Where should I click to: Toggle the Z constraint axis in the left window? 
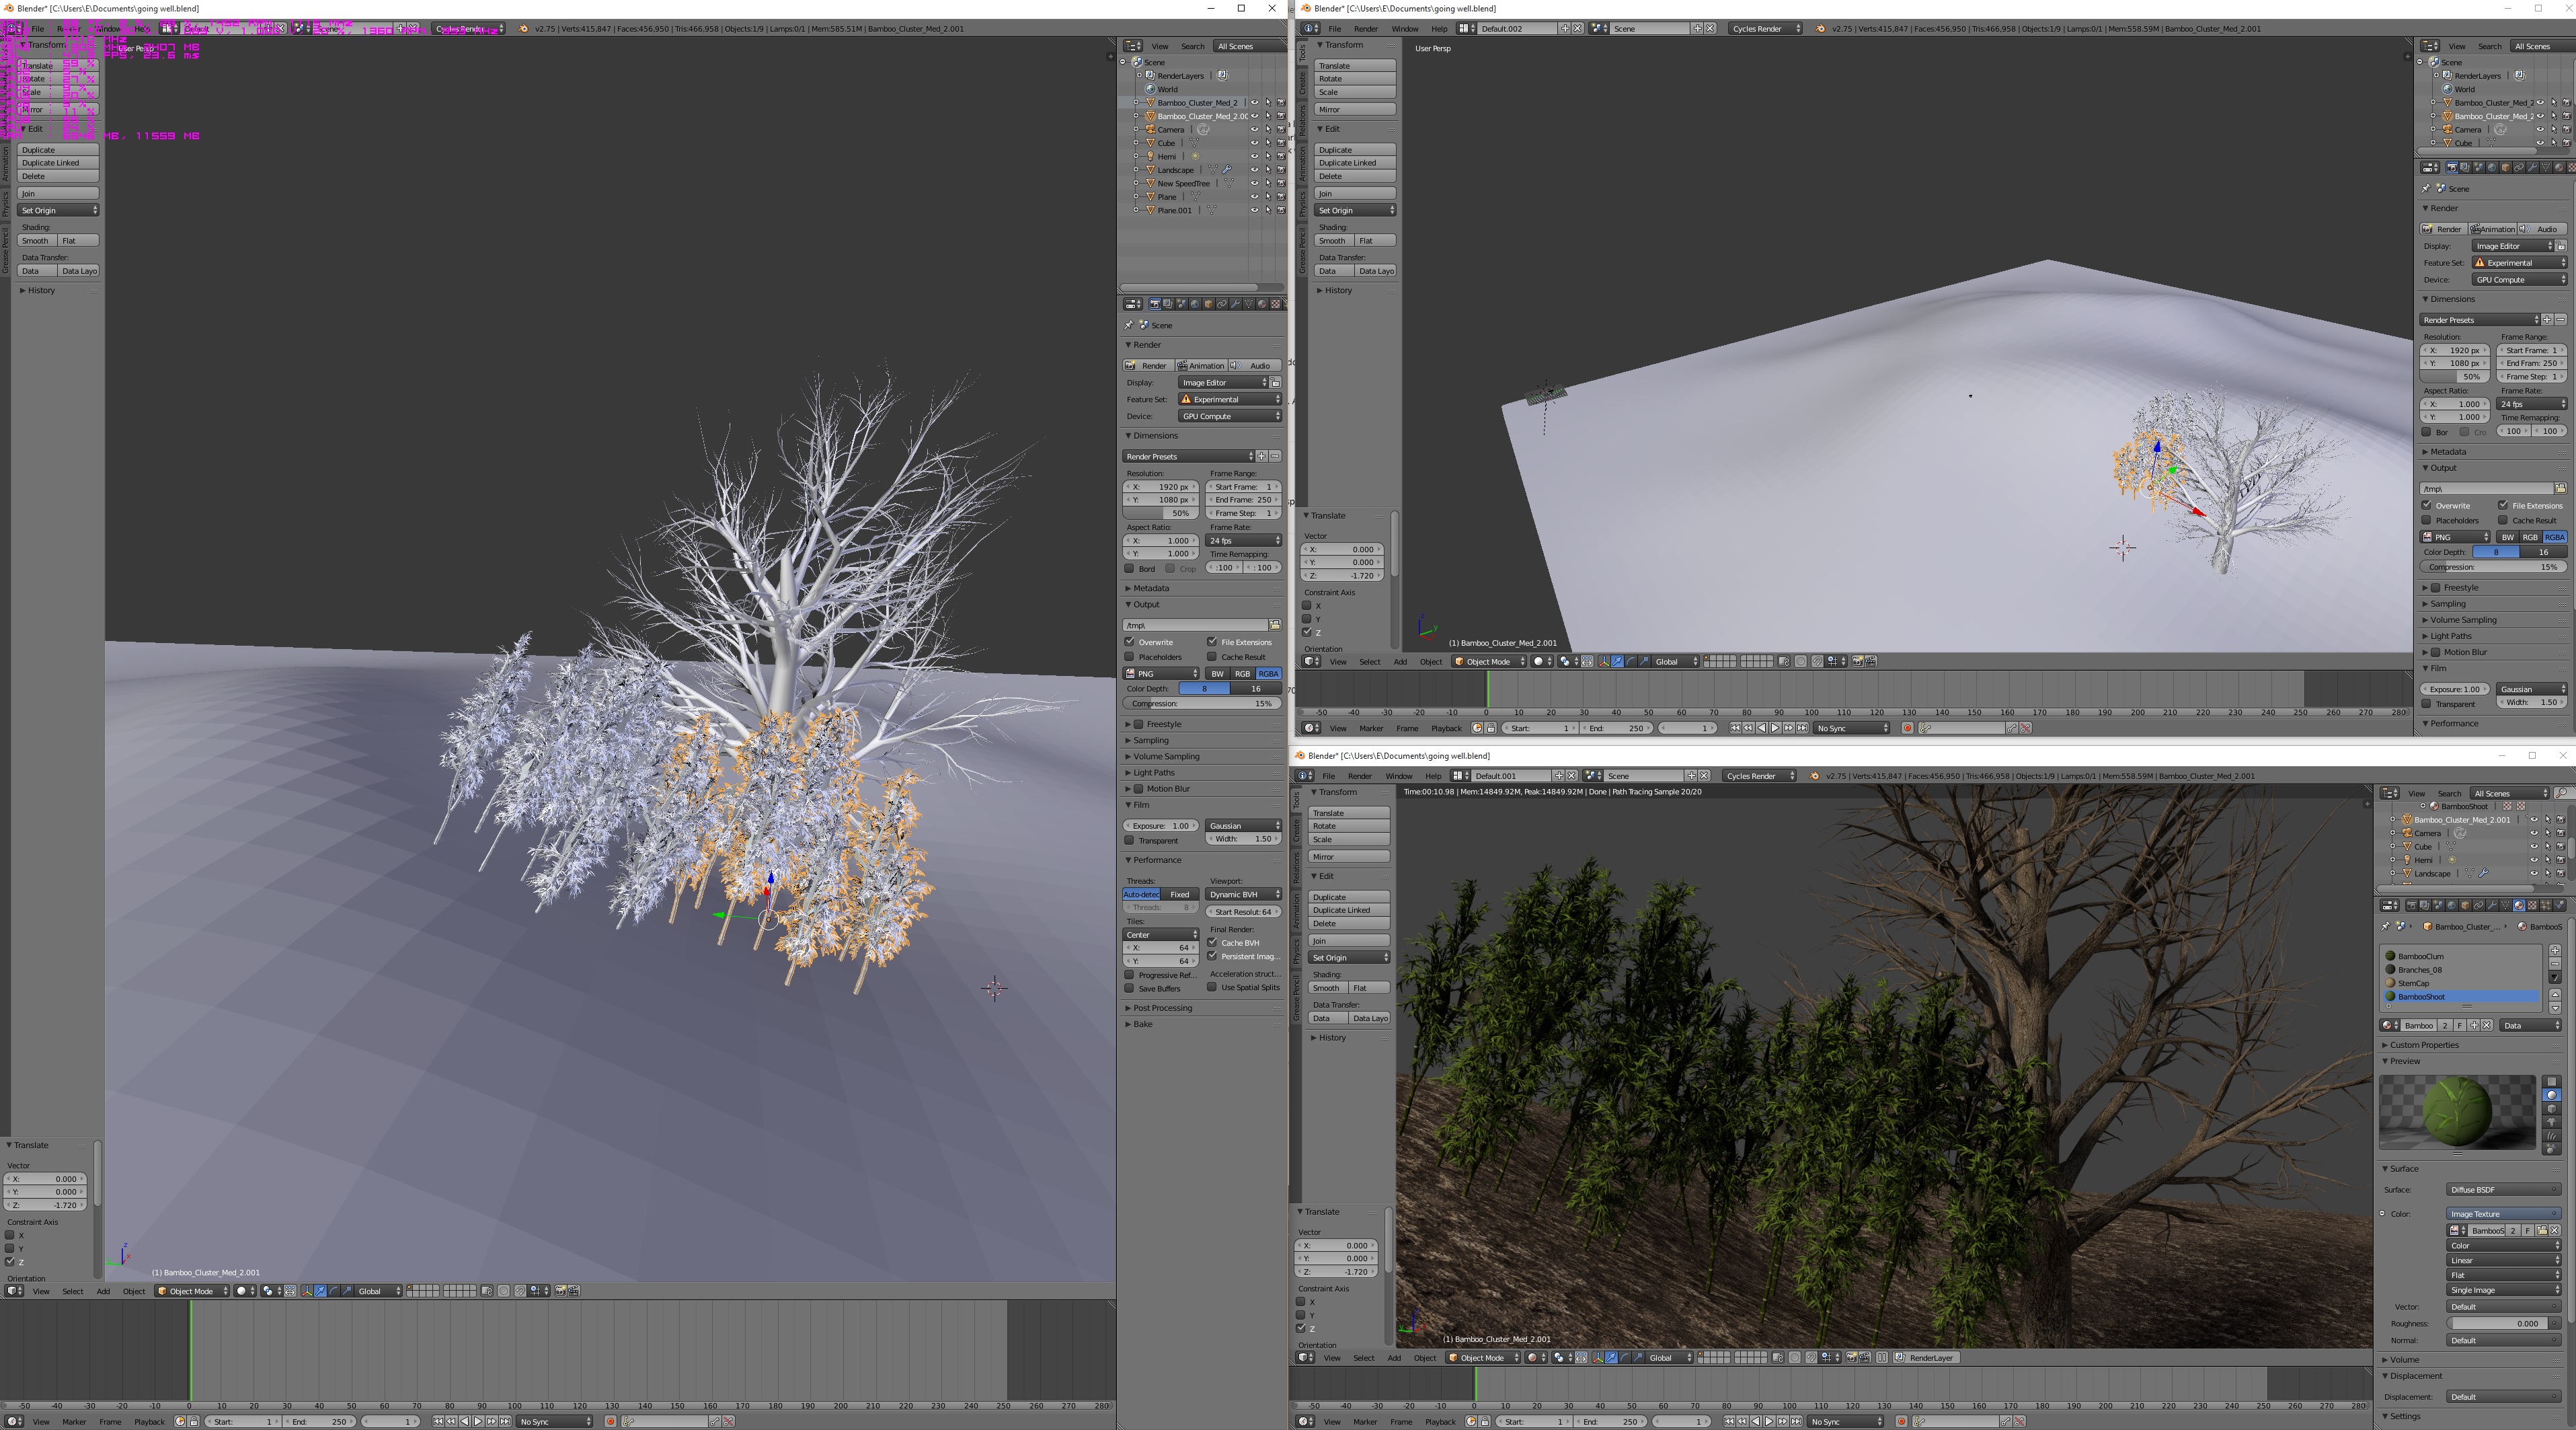(x=10, y=1262)
